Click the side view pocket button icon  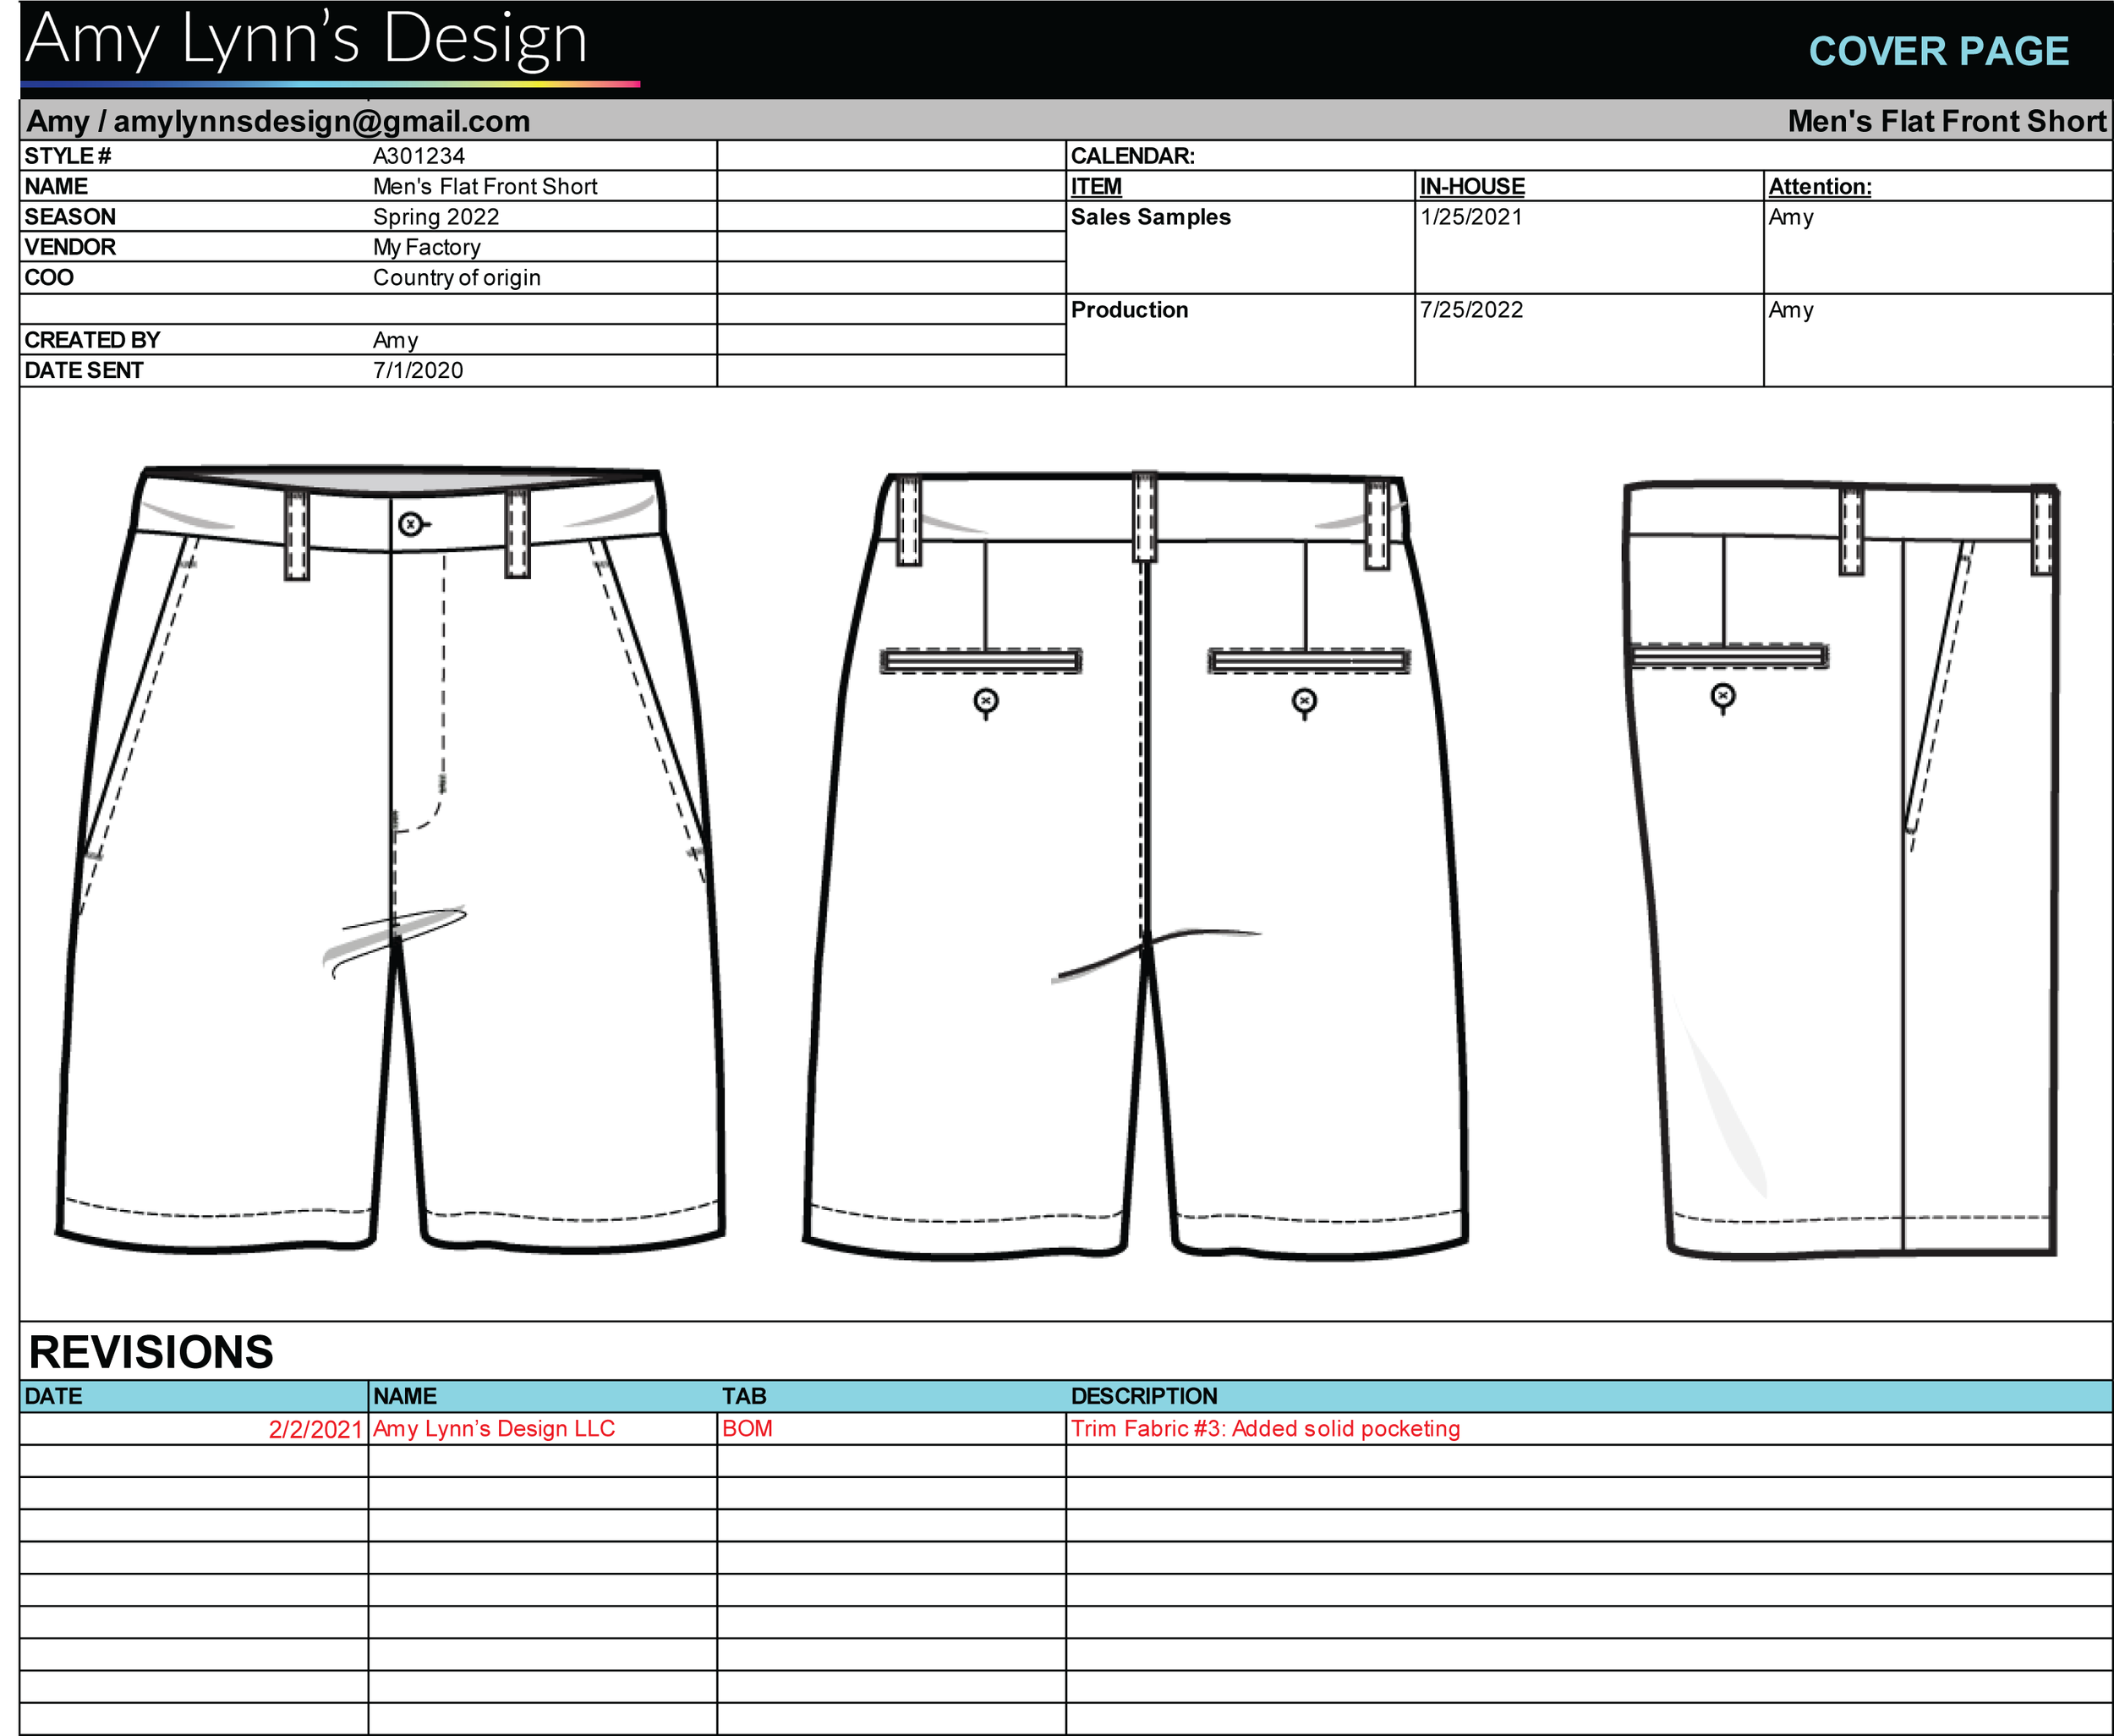[x=1722, y=696]
